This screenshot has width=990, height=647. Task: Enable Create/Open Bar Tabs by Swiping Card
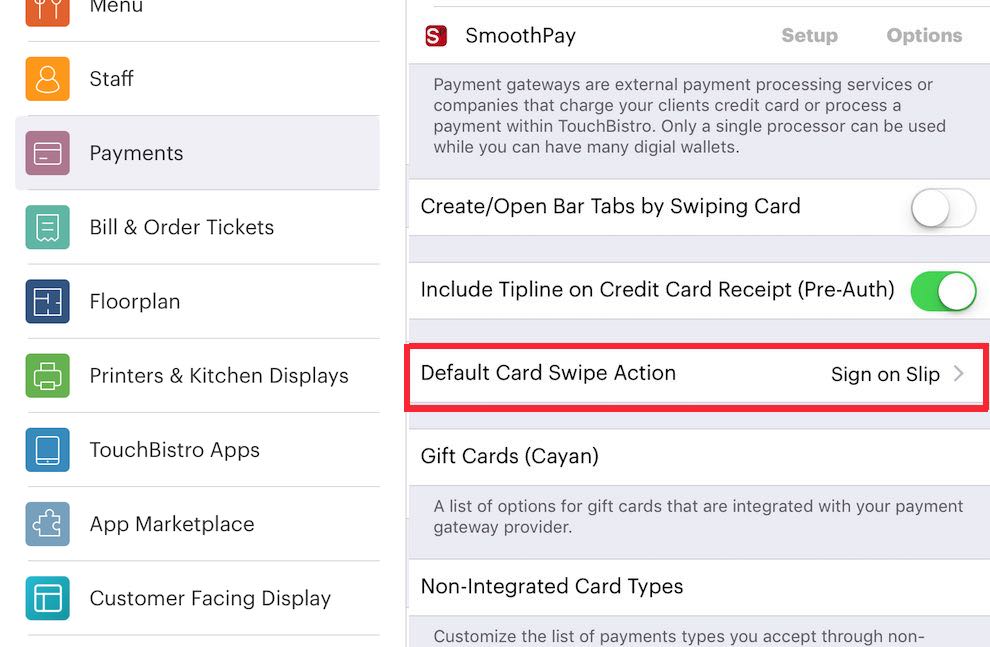pyautogui.click(x=942, y=208)
